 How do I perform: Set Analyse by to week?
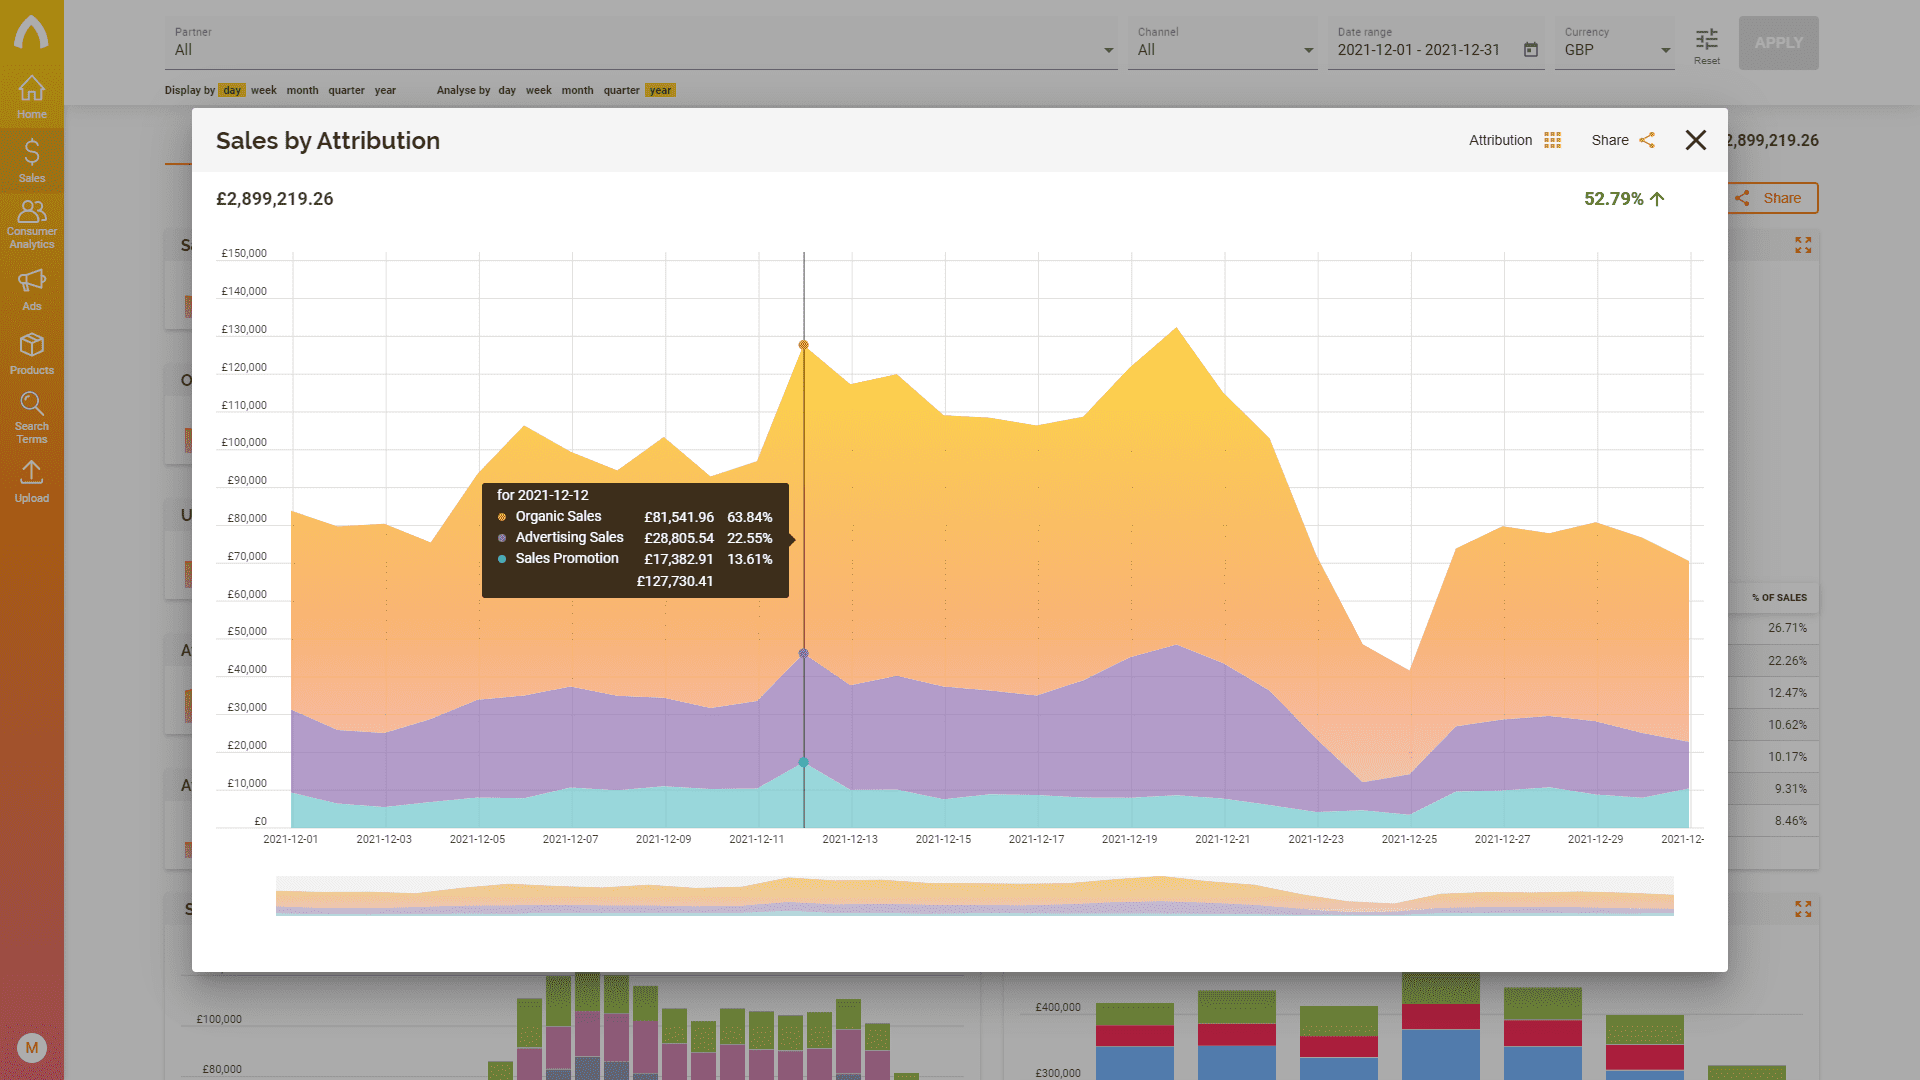click(x=539, y=90)
